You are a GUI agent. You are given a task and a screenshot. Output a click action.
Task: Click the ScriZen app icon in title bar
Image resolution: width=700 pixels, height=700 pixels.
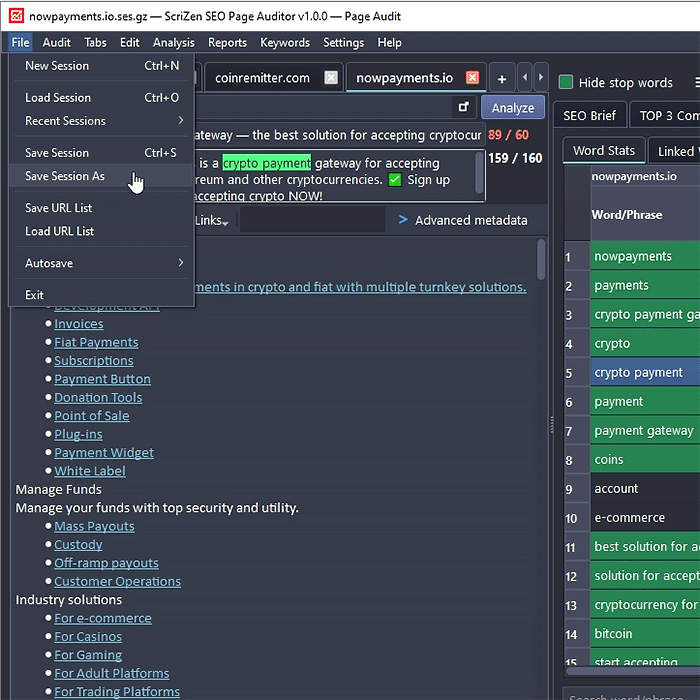[x=15, y=16]
